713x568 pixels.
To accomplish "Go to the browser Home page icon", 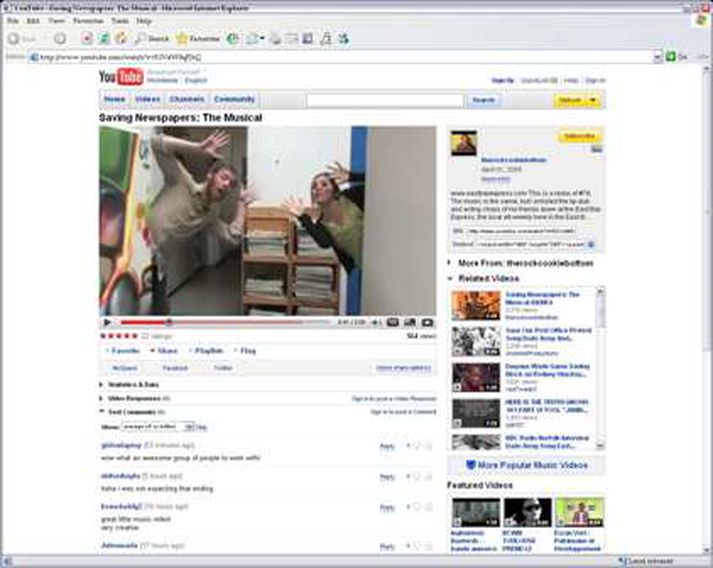I will pyautogui.click(x=121, y=39).
